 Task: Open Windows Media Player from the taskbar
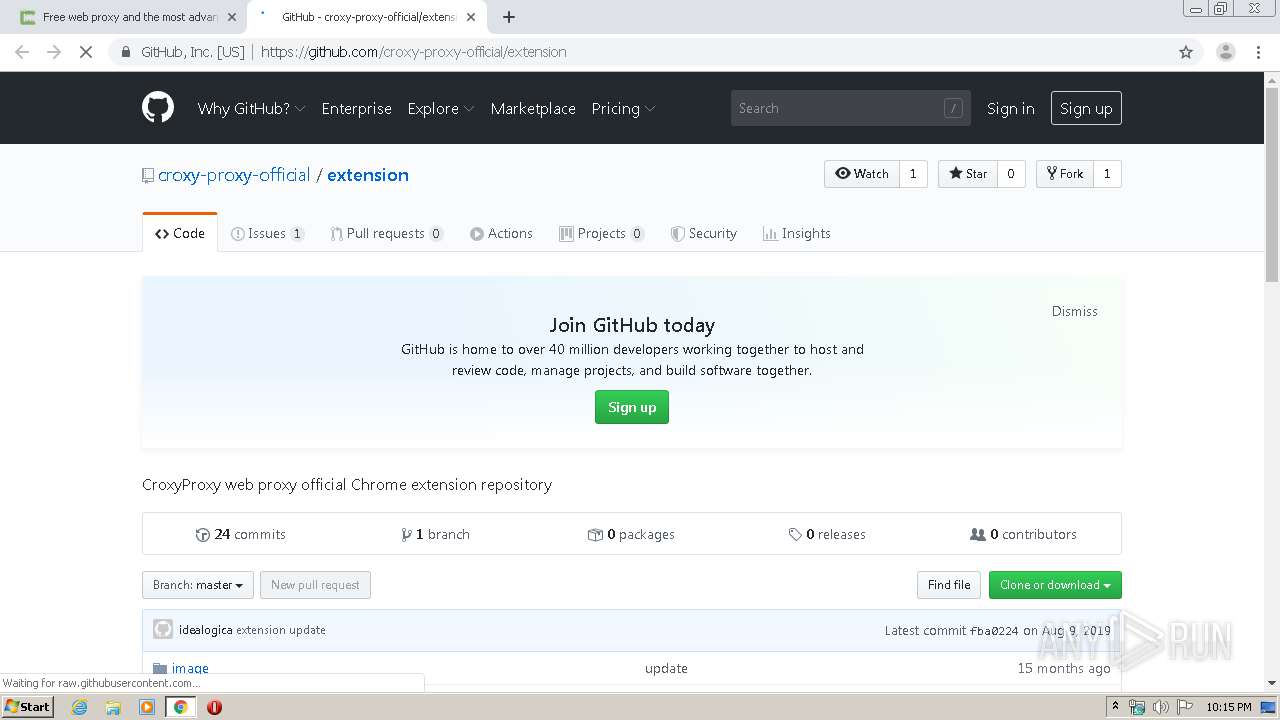point(147,707)
